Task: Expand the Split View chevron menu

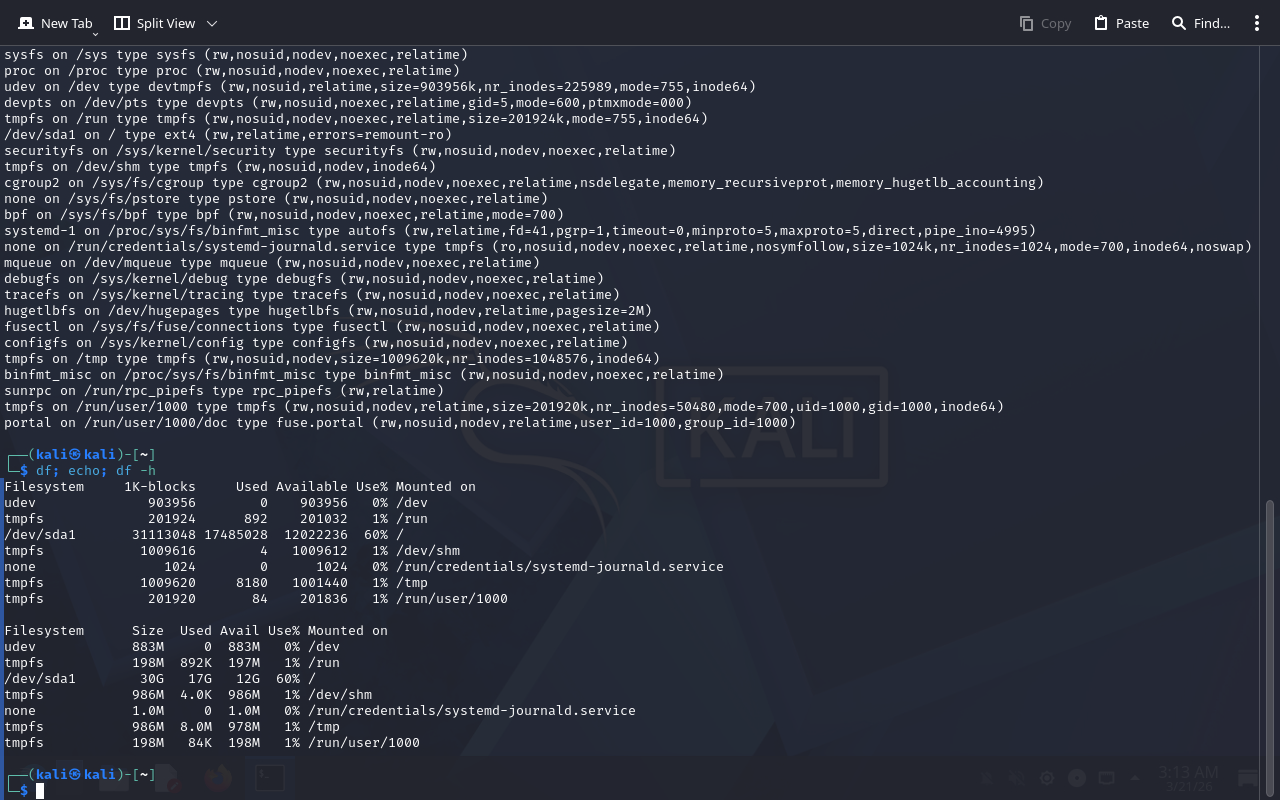Action: coord(211,23)
